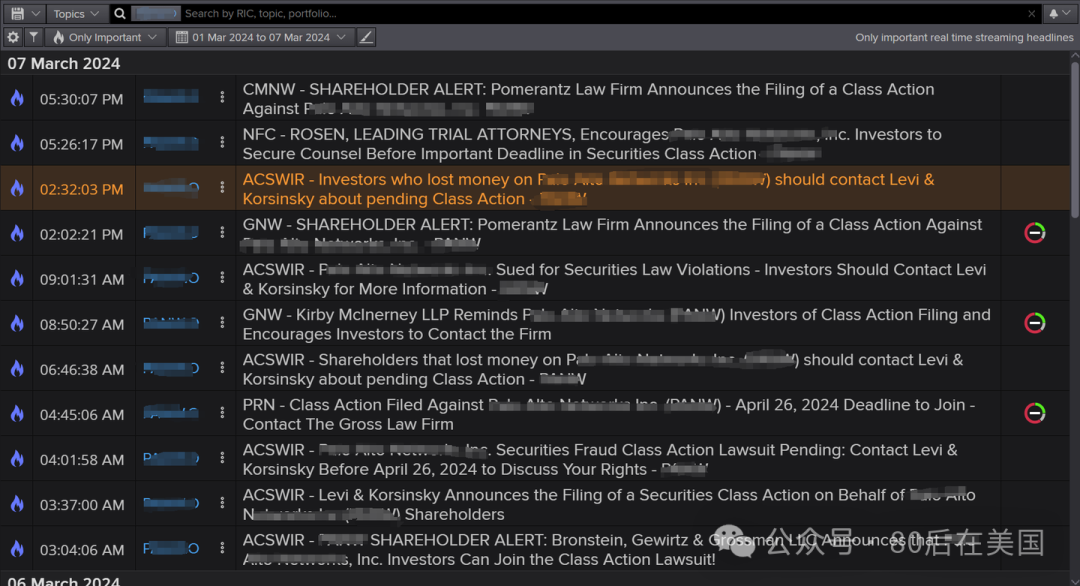
Task: Open the settings gear icon
Action: tap(13, 37)
